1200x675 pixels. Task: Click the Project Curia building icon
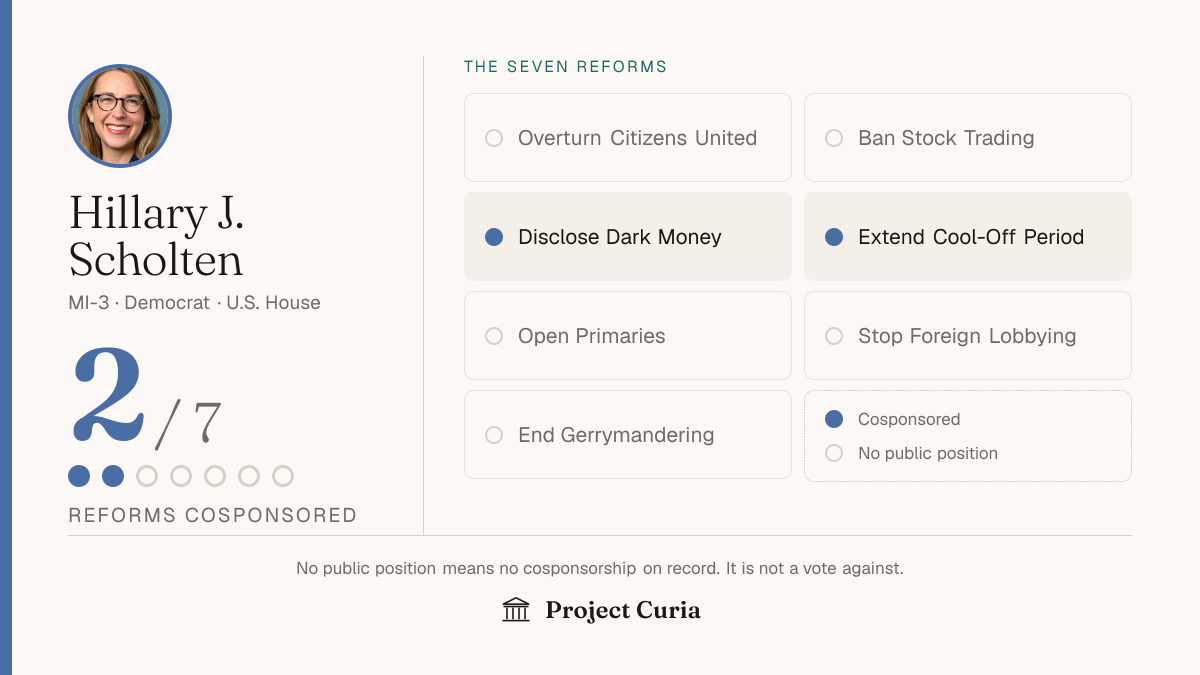(516, 610)
